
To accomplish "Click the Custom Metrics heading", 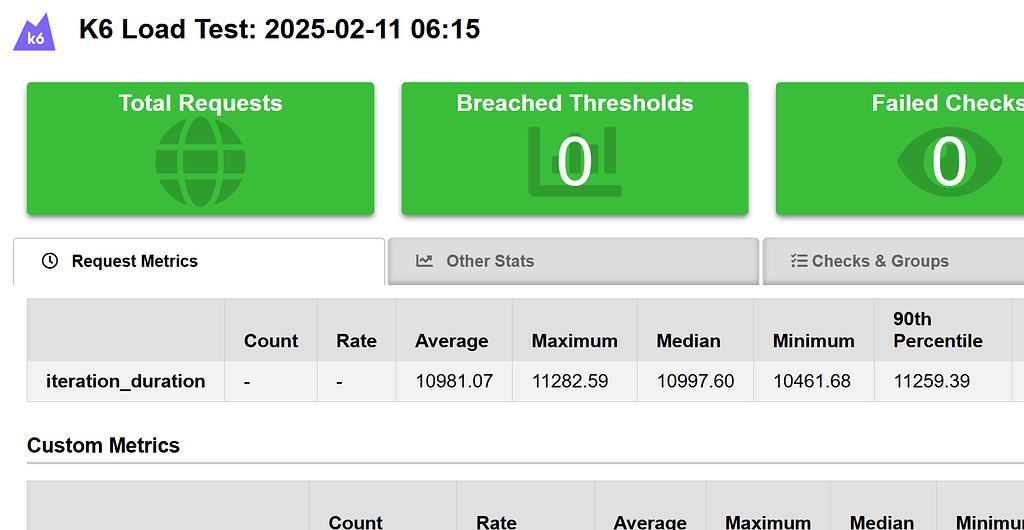I will coord(103,445).
